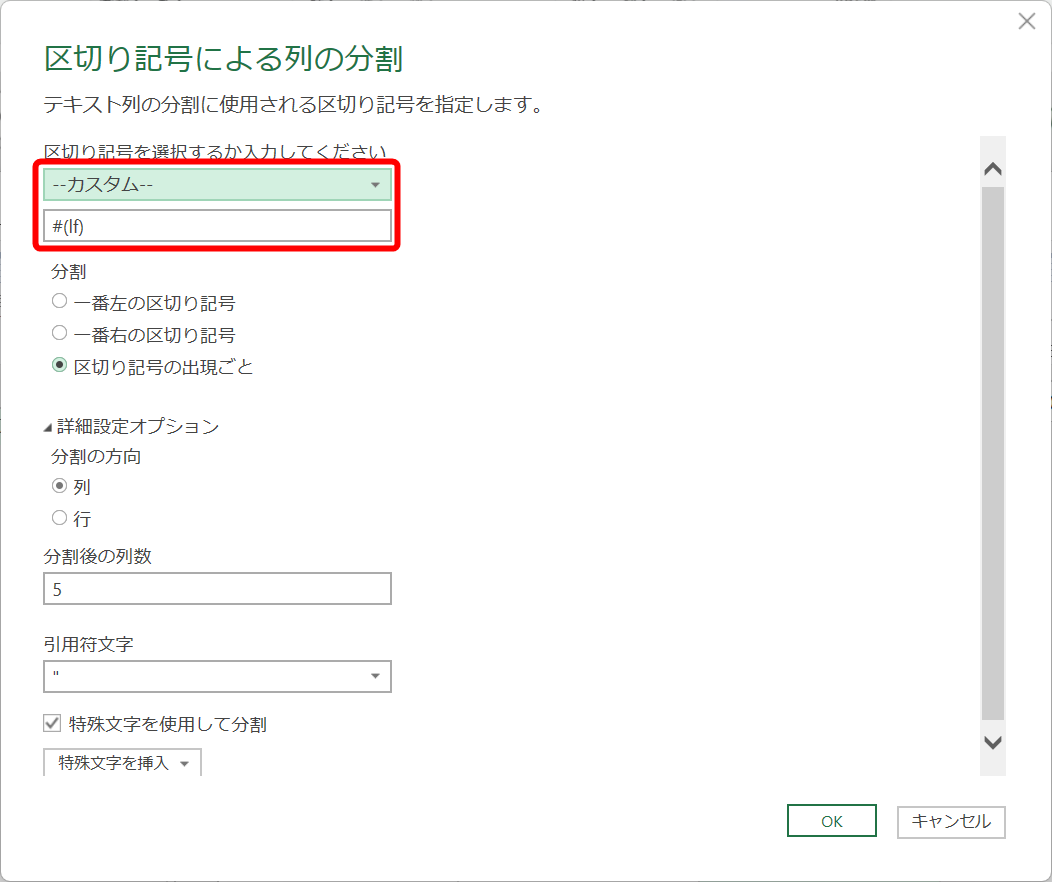Open the 引用符文字 quote character dropdown
This screenshot has height=882, width=1052.
tap(217, 677)
